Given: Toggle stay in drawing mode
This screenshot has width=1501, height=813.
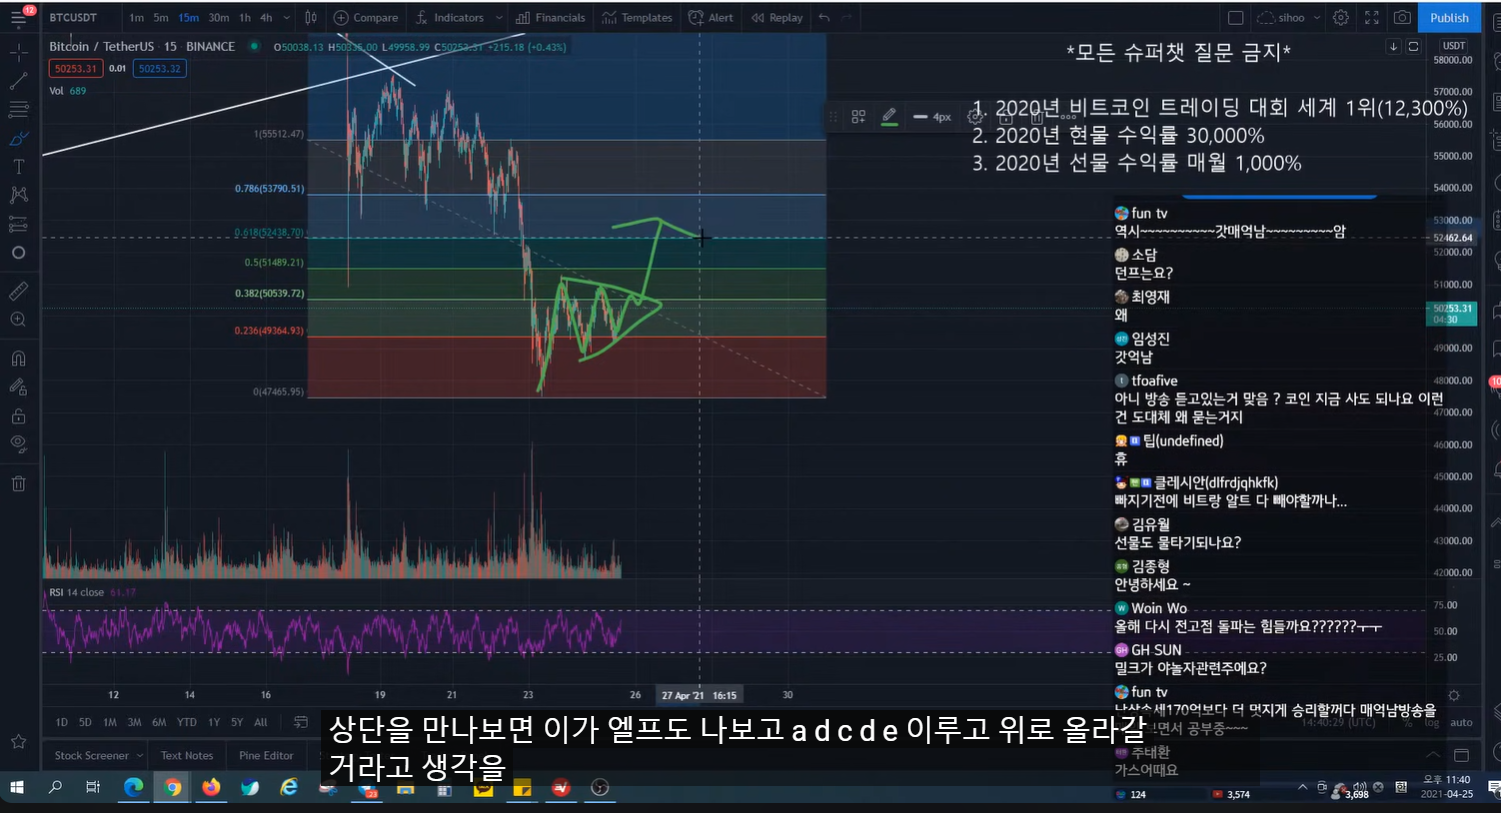Looking at the screenshot, I should 18,387.
